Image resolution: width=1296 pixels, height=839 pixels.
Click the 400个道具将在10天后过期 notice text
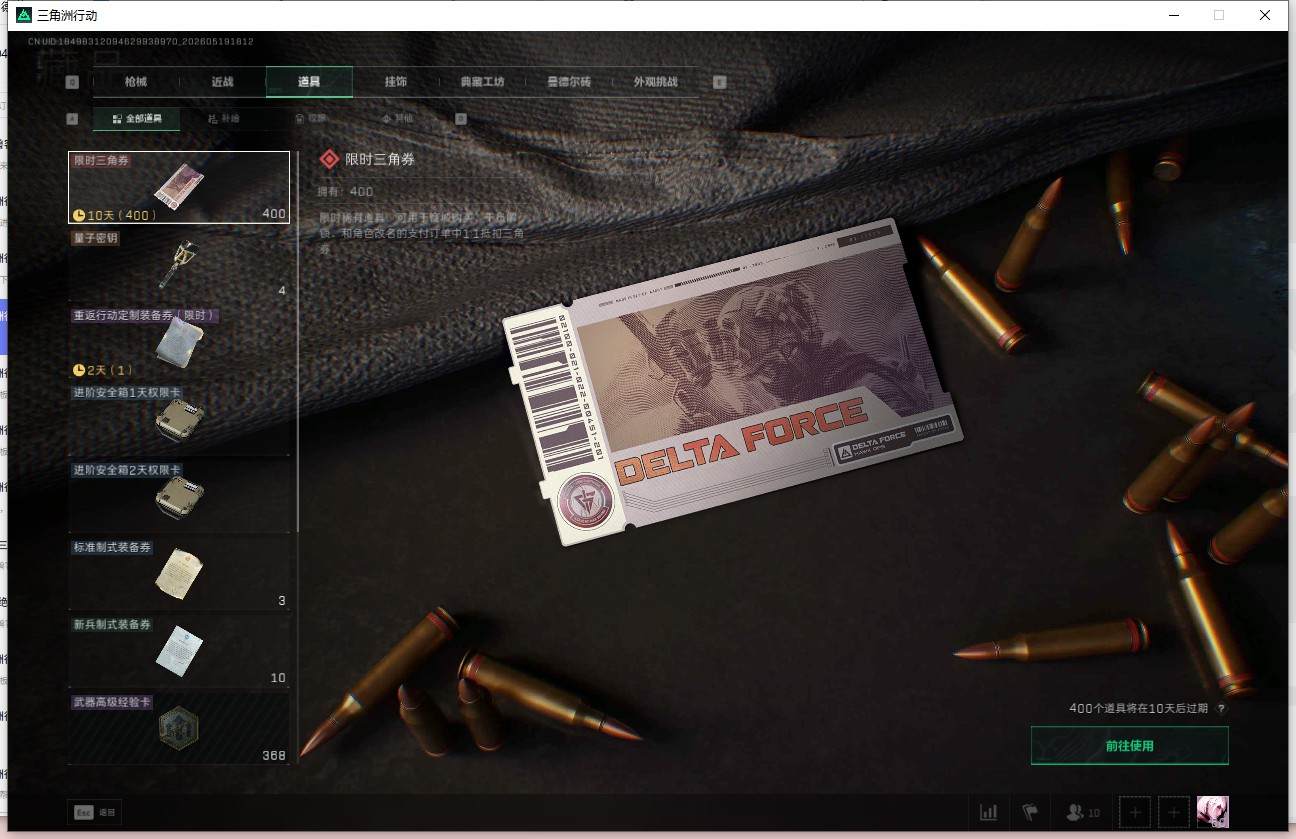tap(1139, 708)
